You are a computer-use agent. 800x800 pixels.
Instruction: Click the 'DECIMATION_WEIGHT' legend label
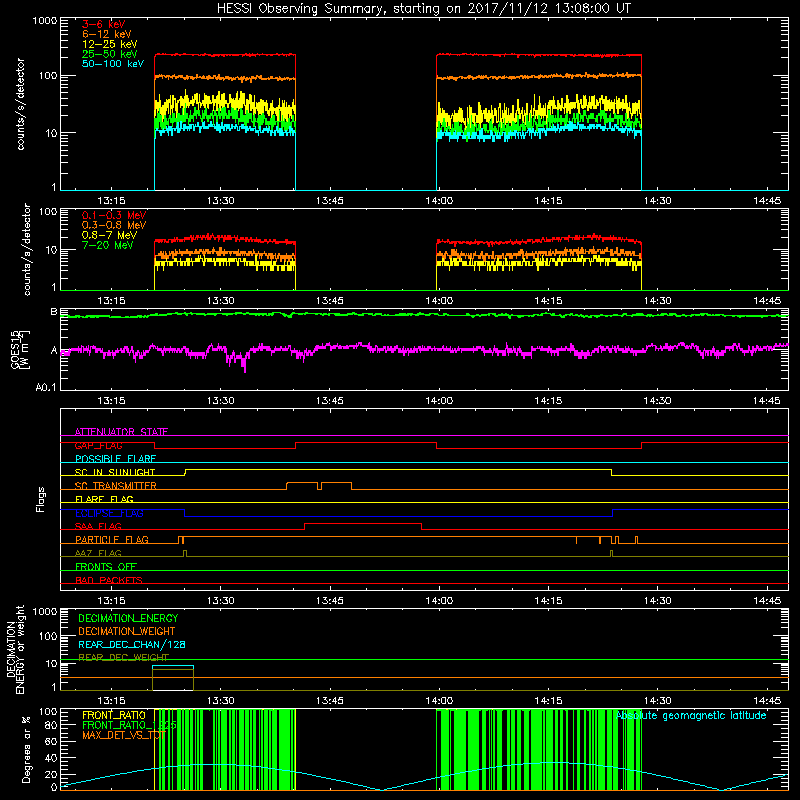pyautogui.click(x=127, y=632)
